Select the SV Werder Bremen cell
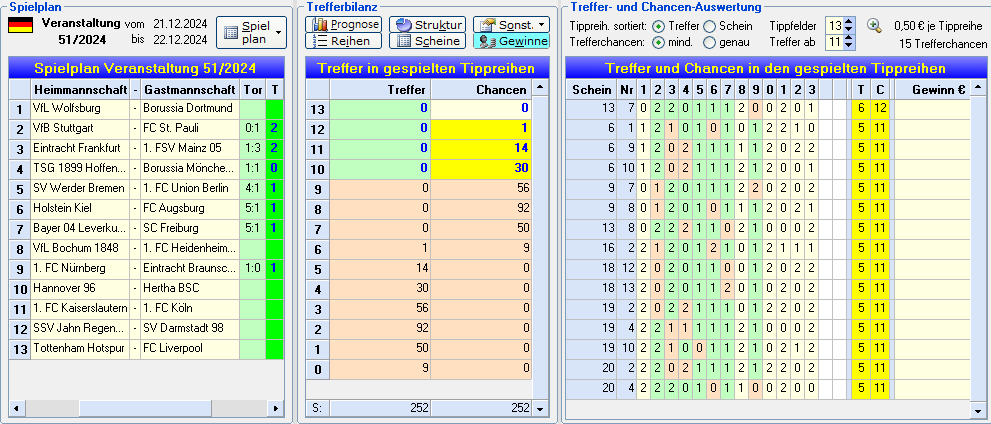Screen dimensions: 991x424 (x=80, y=188)
